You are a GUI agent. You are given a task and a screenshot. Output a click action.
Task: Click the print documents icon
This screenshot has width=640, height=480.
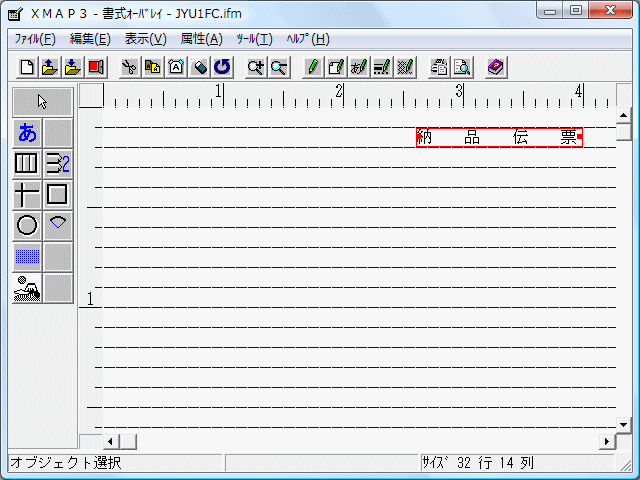tap(439, 67)
